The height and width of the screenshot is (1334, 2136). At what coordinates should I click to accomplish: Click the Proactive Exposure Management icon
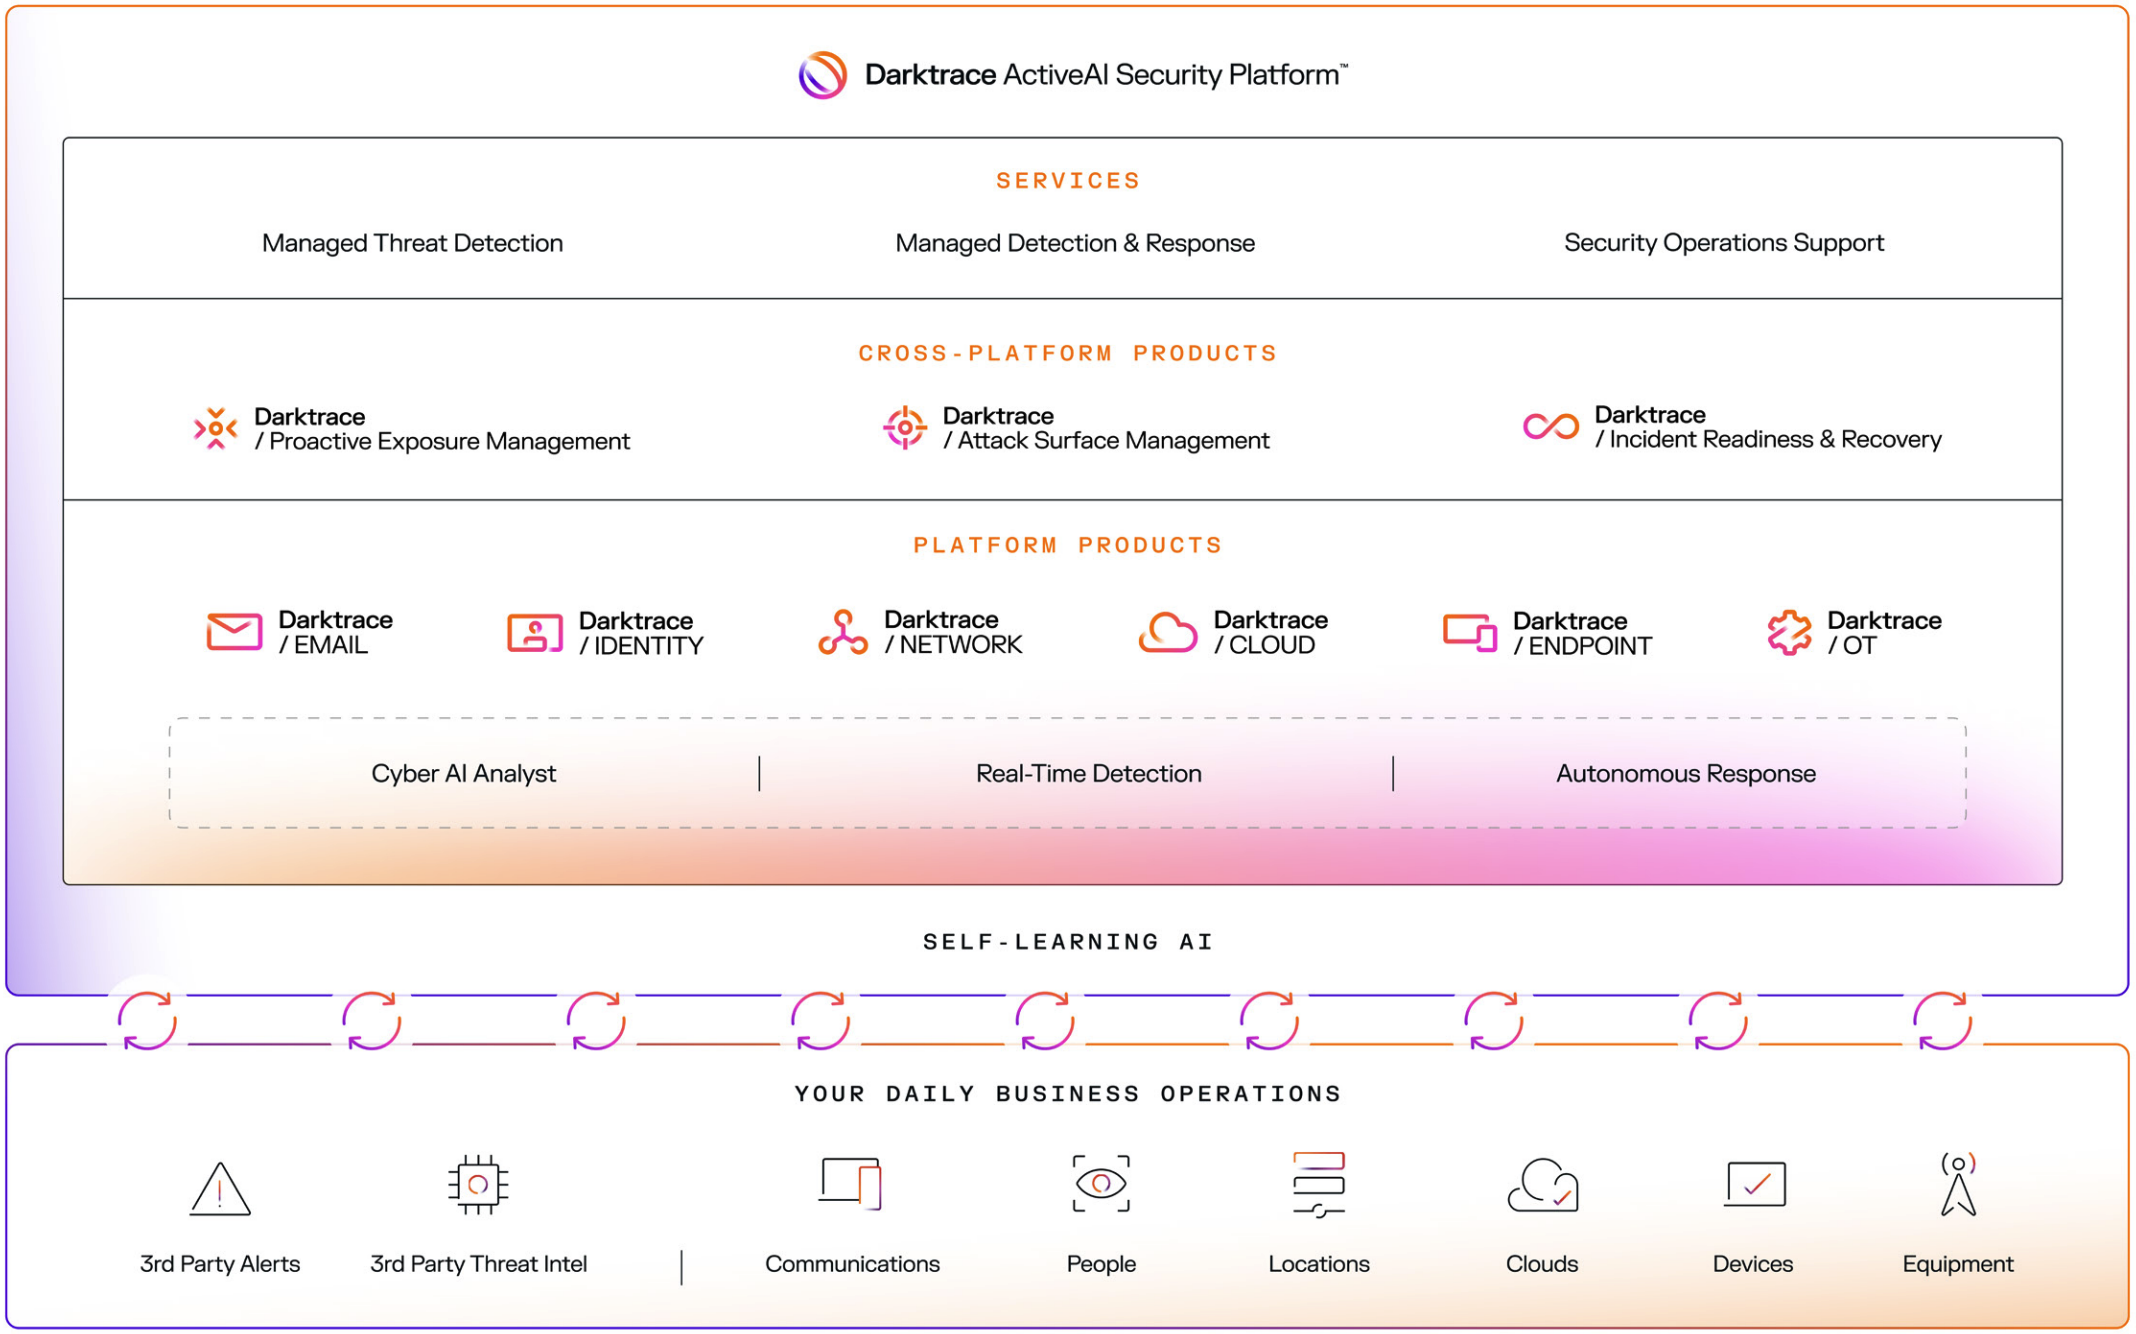215,429
